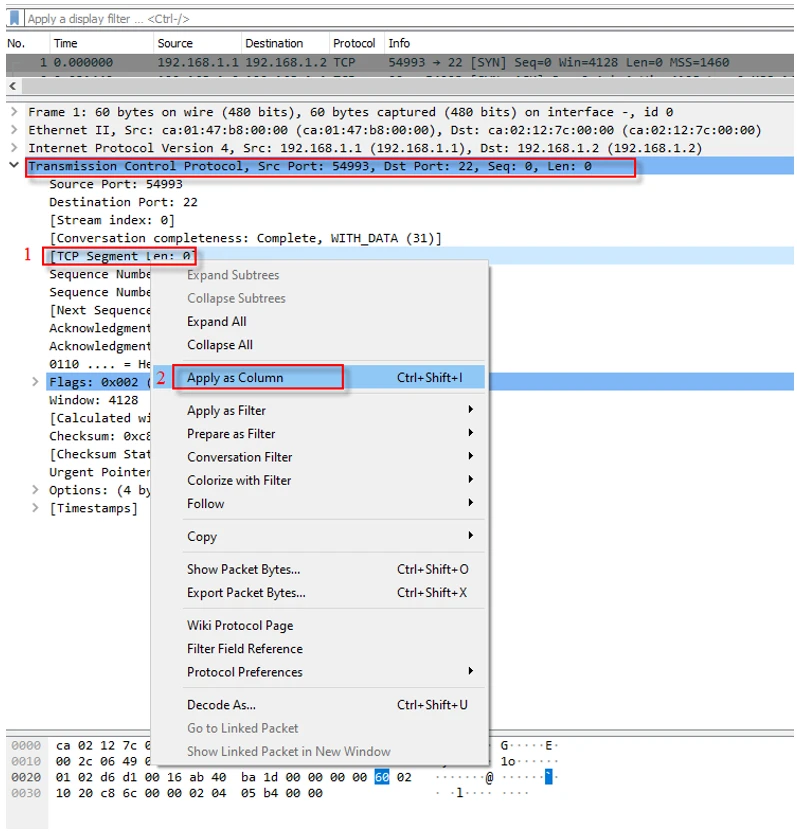The width and height of the screenshot is (797, 832).
Task: Select Expand All in context menu
Action: (x=216, y=322)
